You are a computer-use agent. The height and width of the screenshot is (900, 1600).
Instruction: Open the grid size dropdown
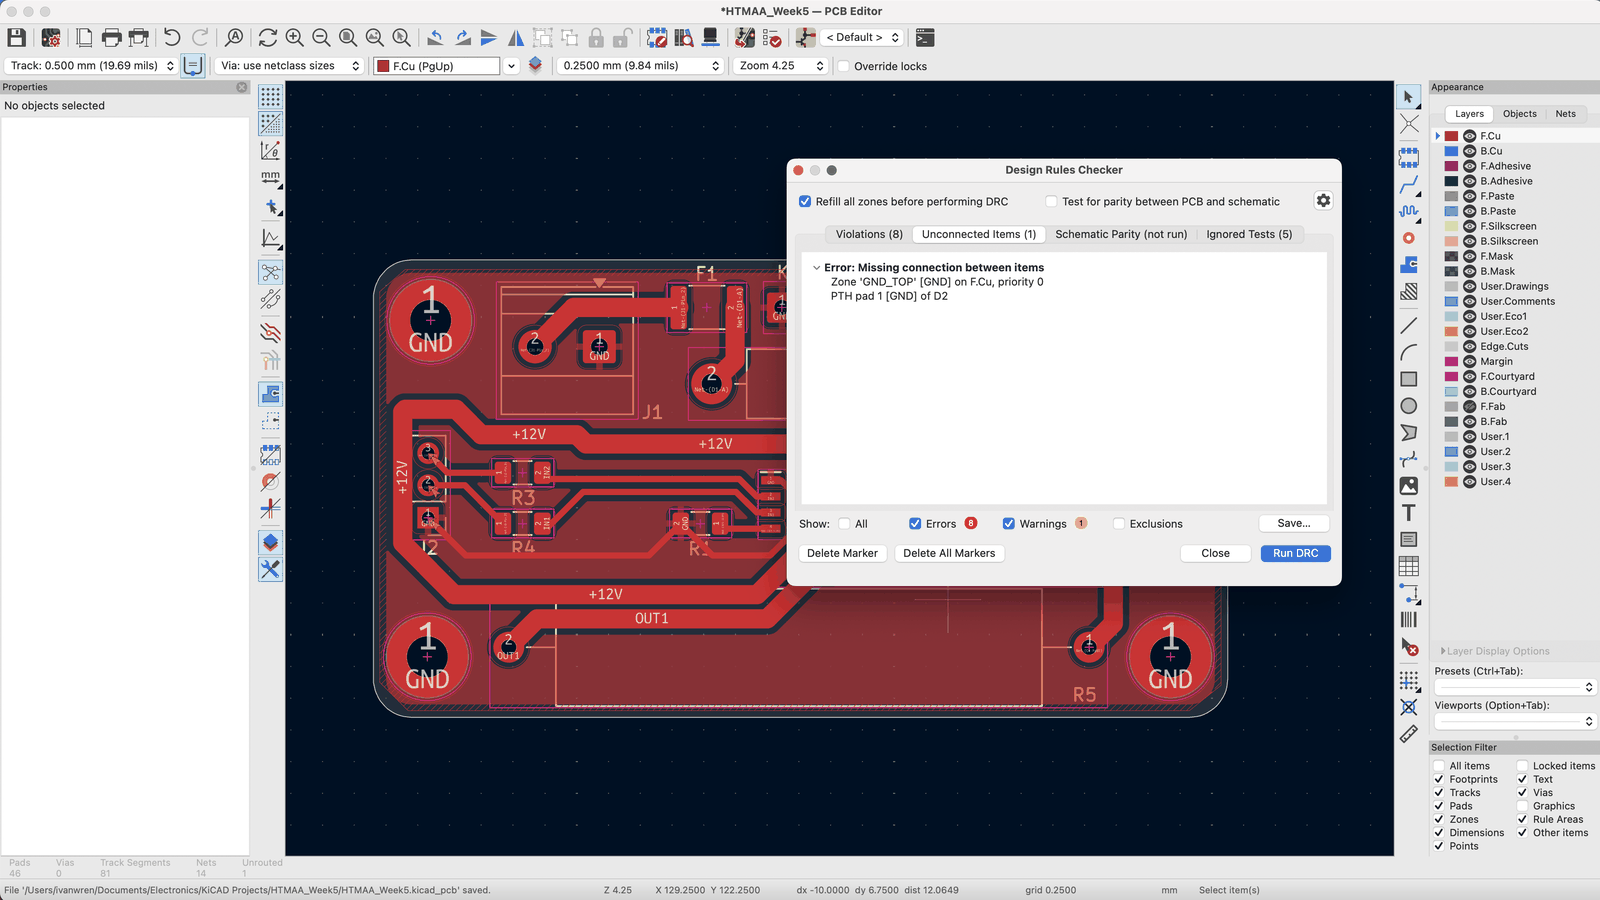[640, 66]
